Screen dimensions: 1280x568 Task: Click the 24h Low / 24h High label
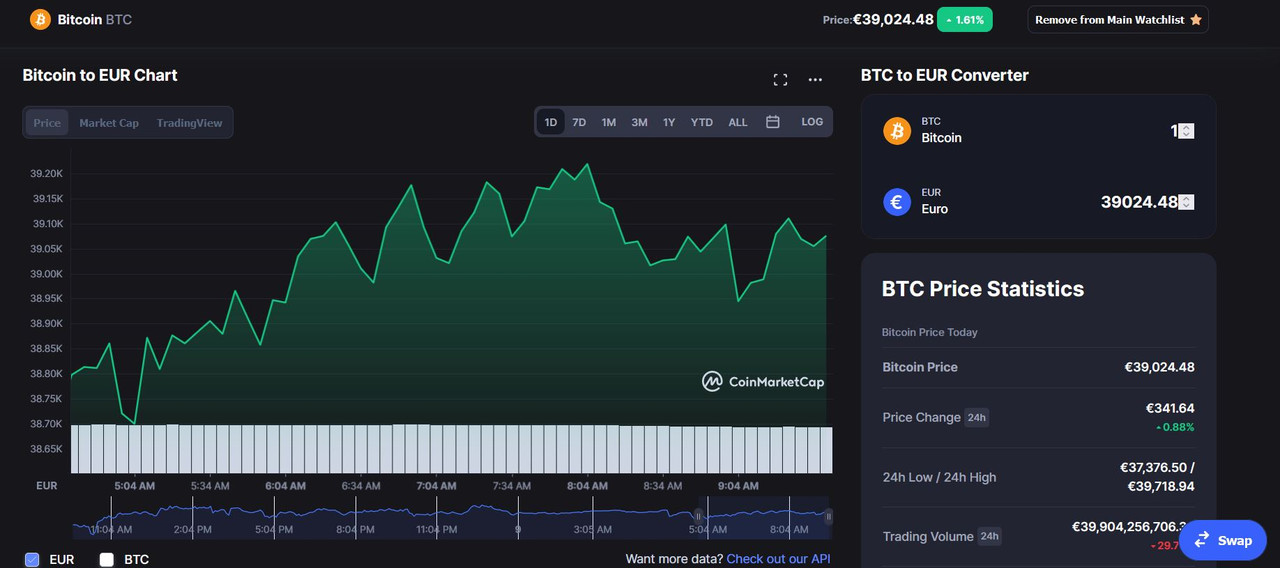tap(939, 477)
